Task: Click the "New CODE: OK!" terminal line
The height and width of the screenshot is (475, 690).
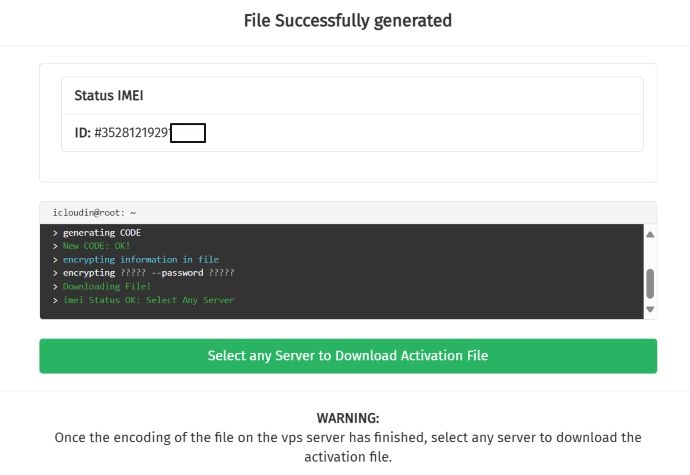Action: pyautogui.click(x=96, y=246)
